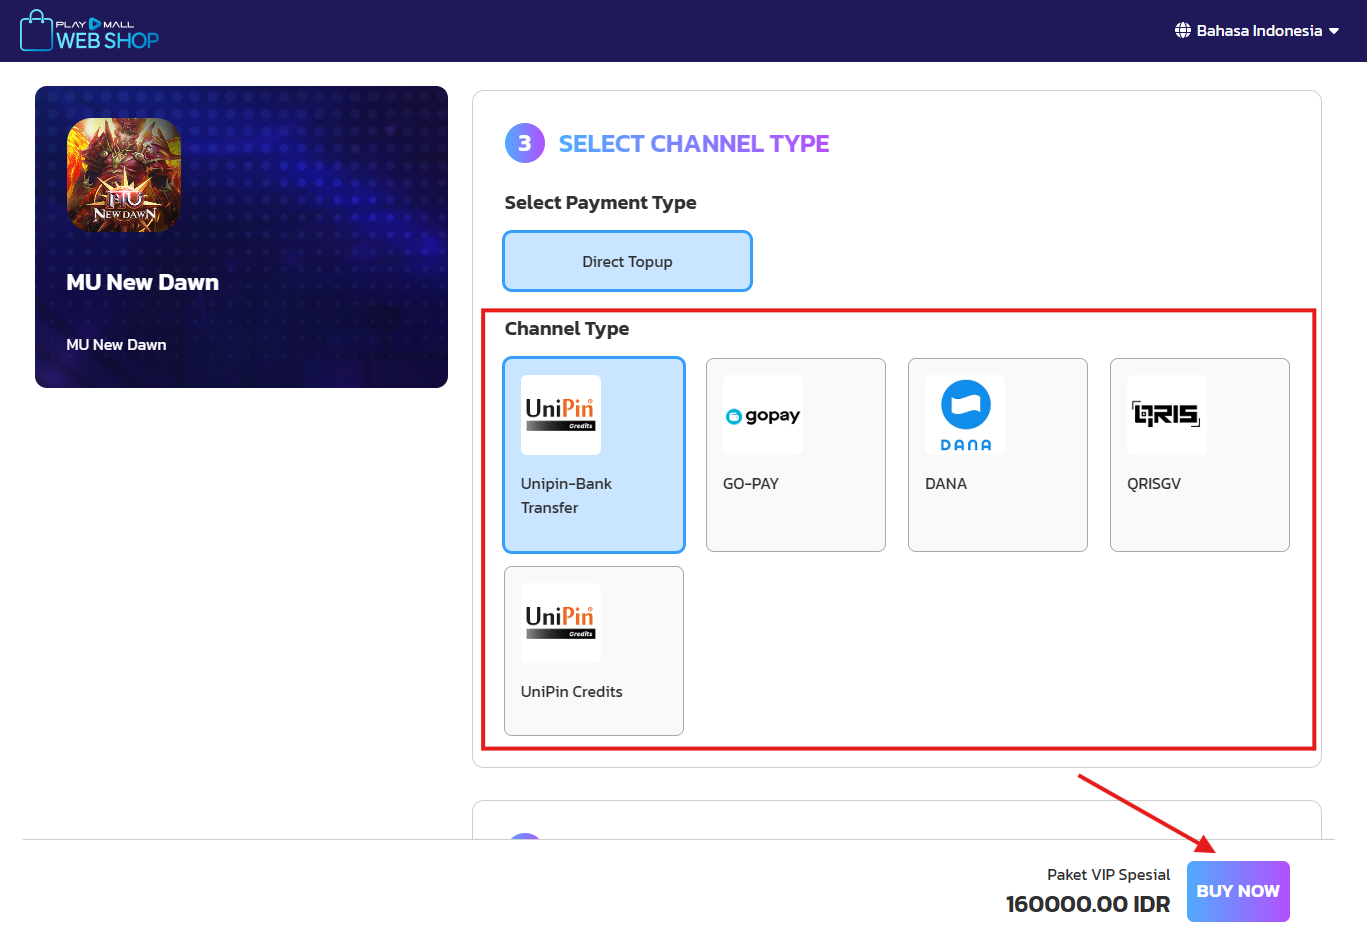Click the MU New Dawn bold title
This screenshot has width=1367, height=941.
click(x=142, y=282)
